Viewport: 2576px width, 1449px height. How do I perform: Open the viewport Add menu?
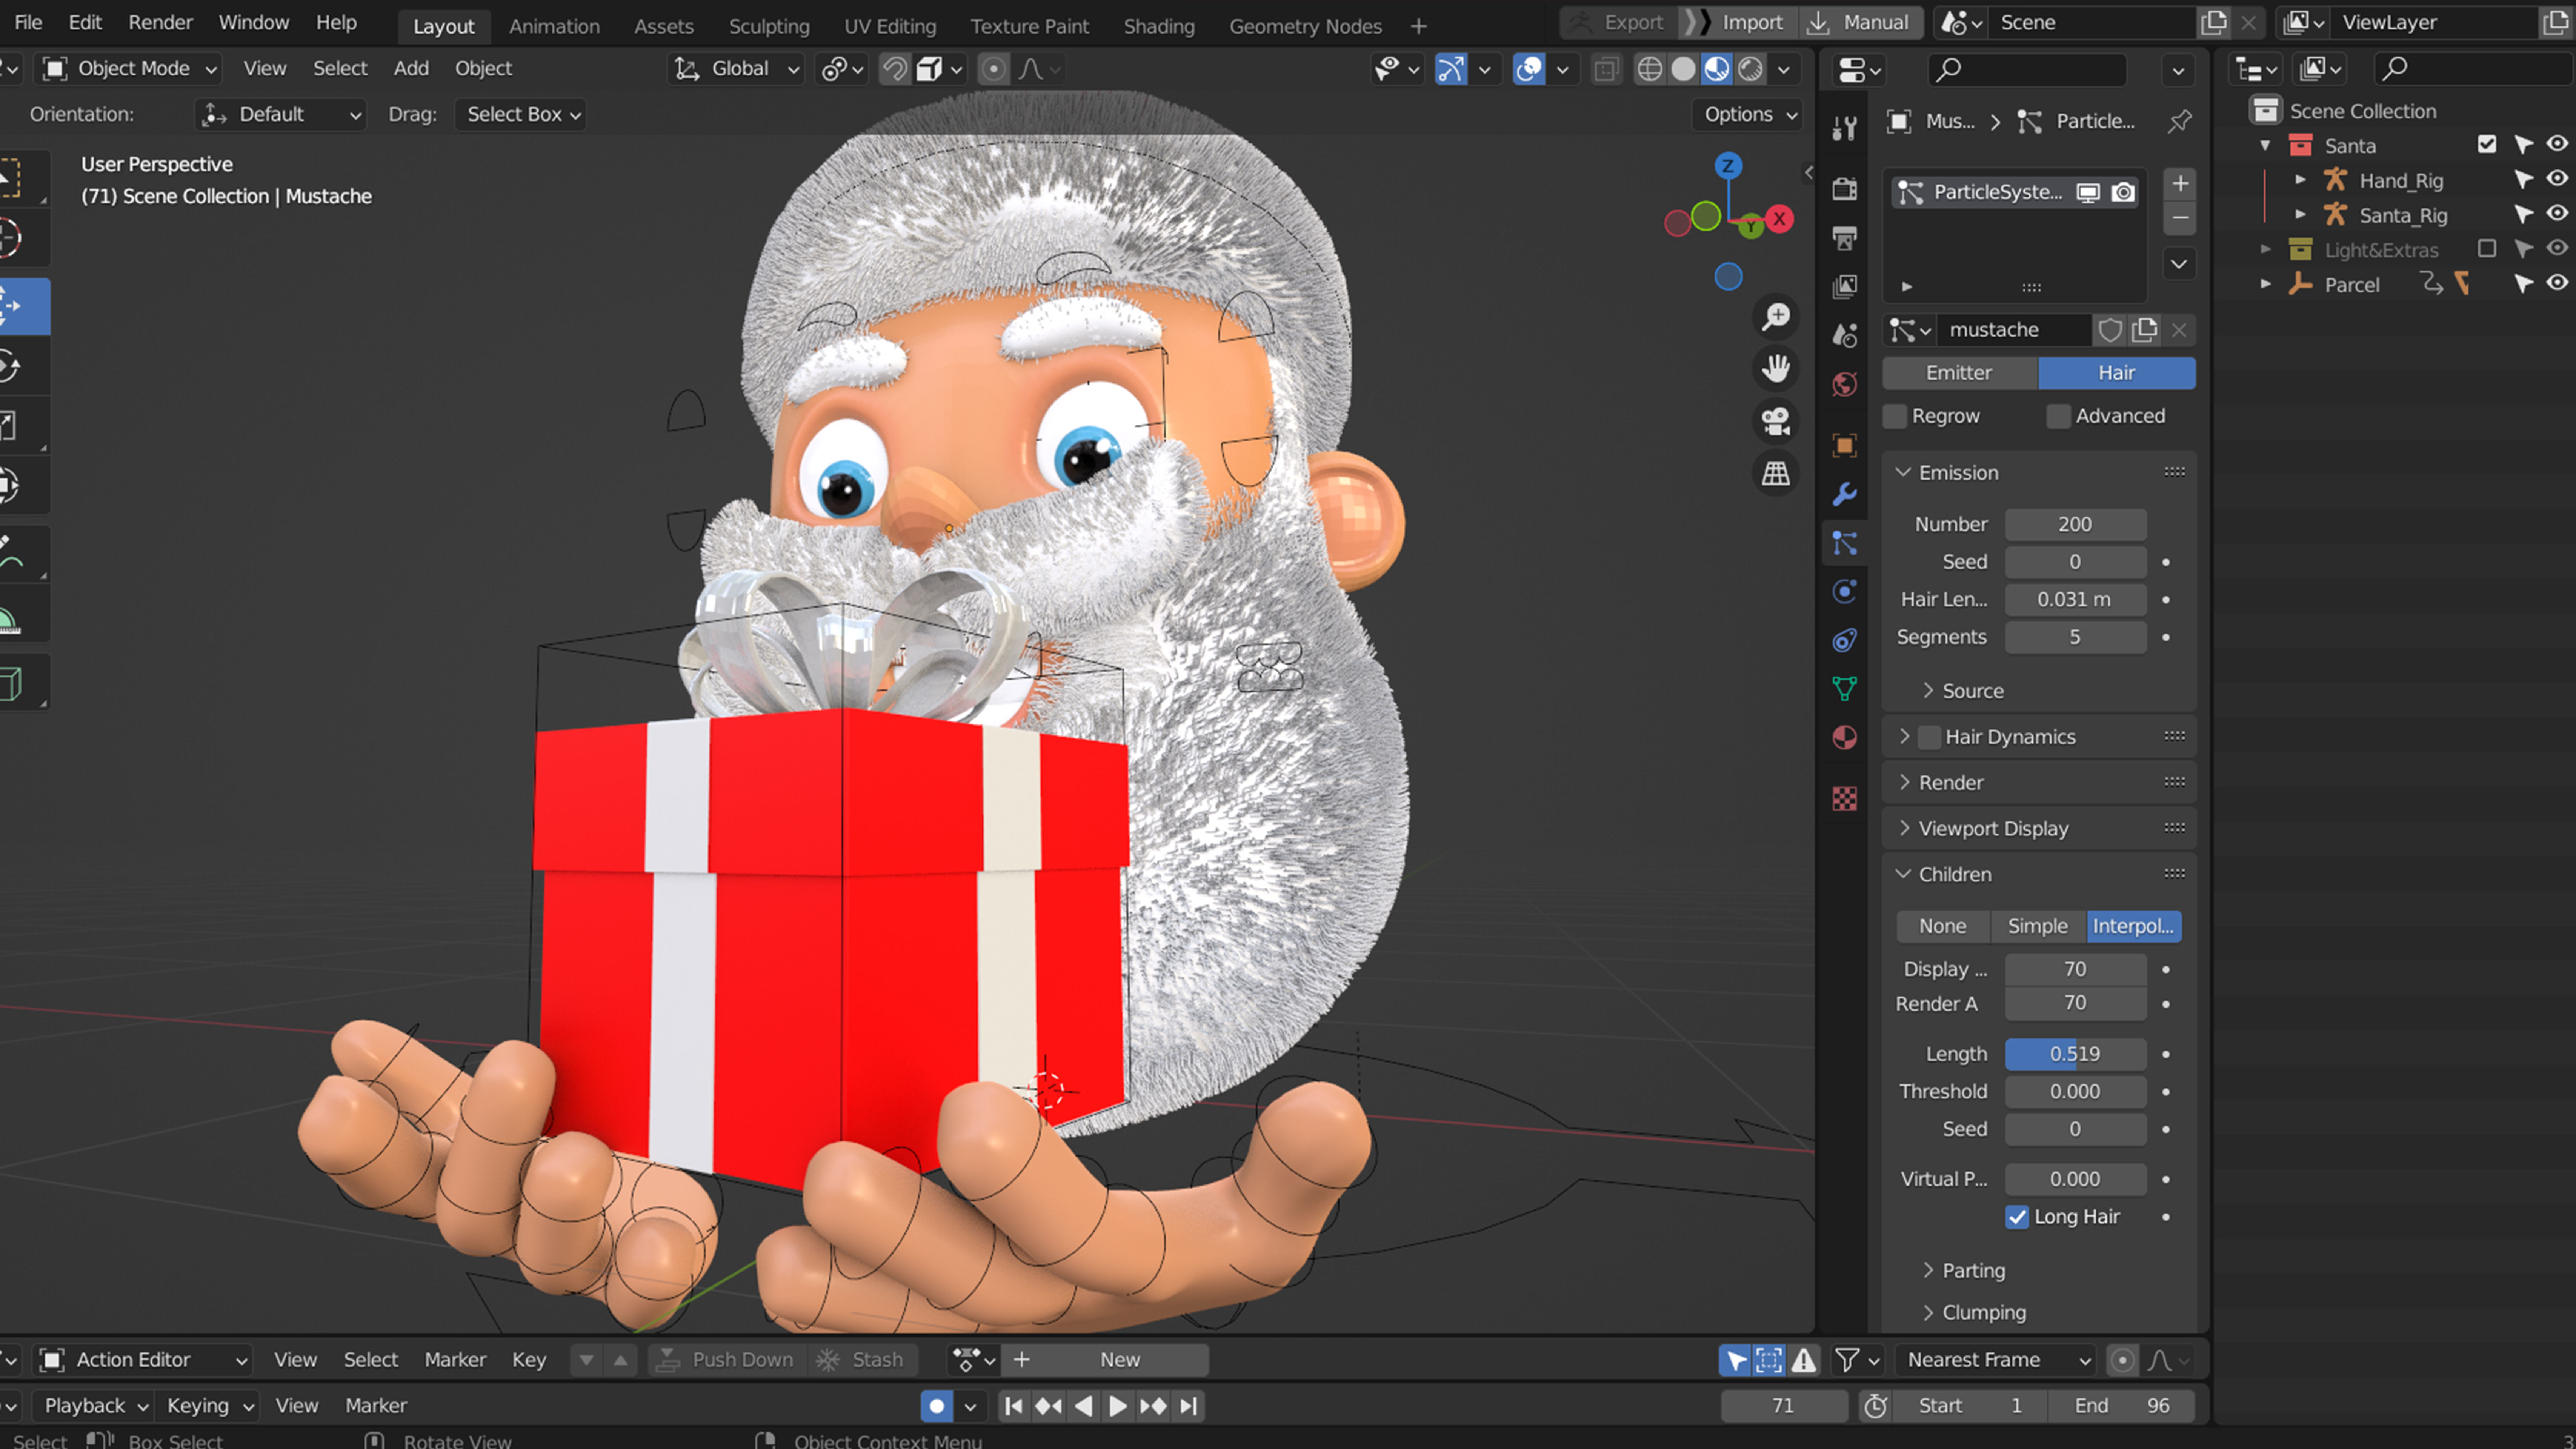(411, 69)
